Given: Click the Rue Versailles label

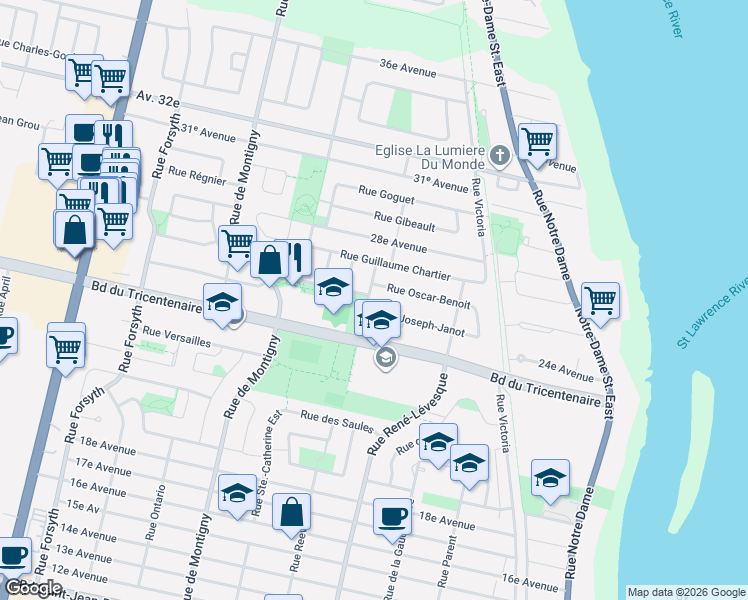Looking at the screenshot, I should [x=177, y=336].
